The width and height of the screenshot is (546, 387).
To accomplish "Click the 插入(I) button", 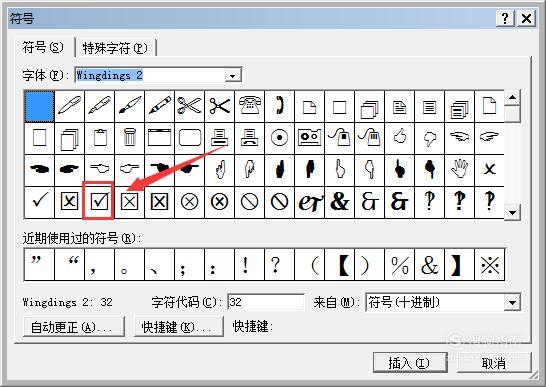I will [x=410, y=363].
